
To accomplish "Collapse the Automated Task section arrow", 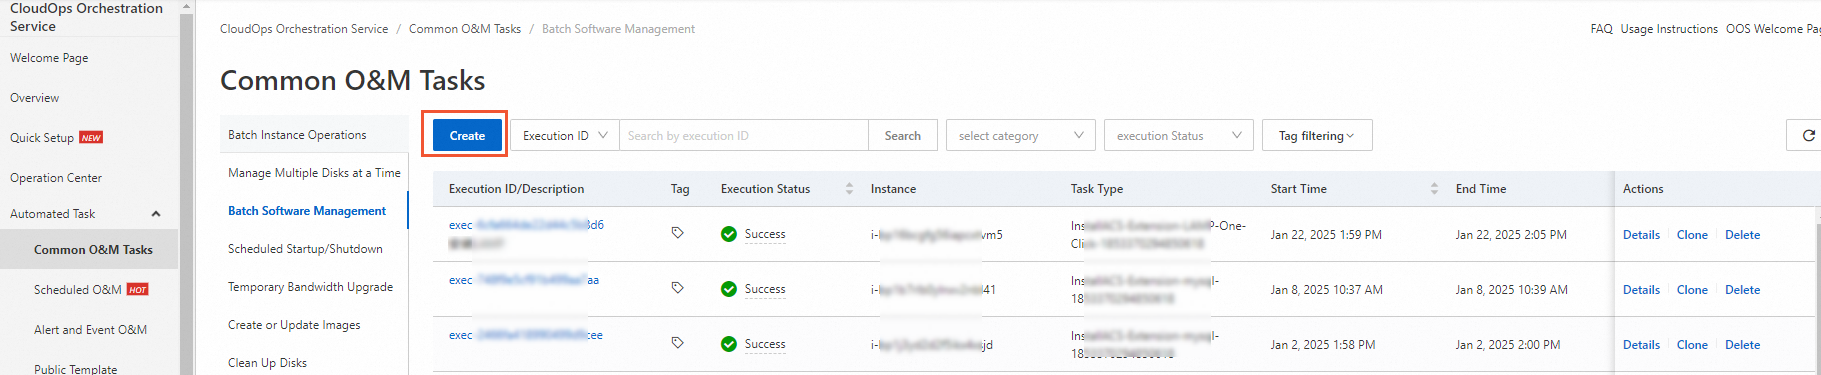I will click(x=156, y=214).
